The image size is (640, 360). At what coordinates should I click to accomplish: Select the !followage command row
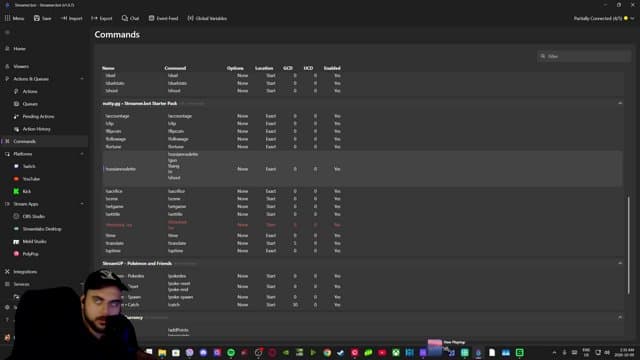coord(362,139)
